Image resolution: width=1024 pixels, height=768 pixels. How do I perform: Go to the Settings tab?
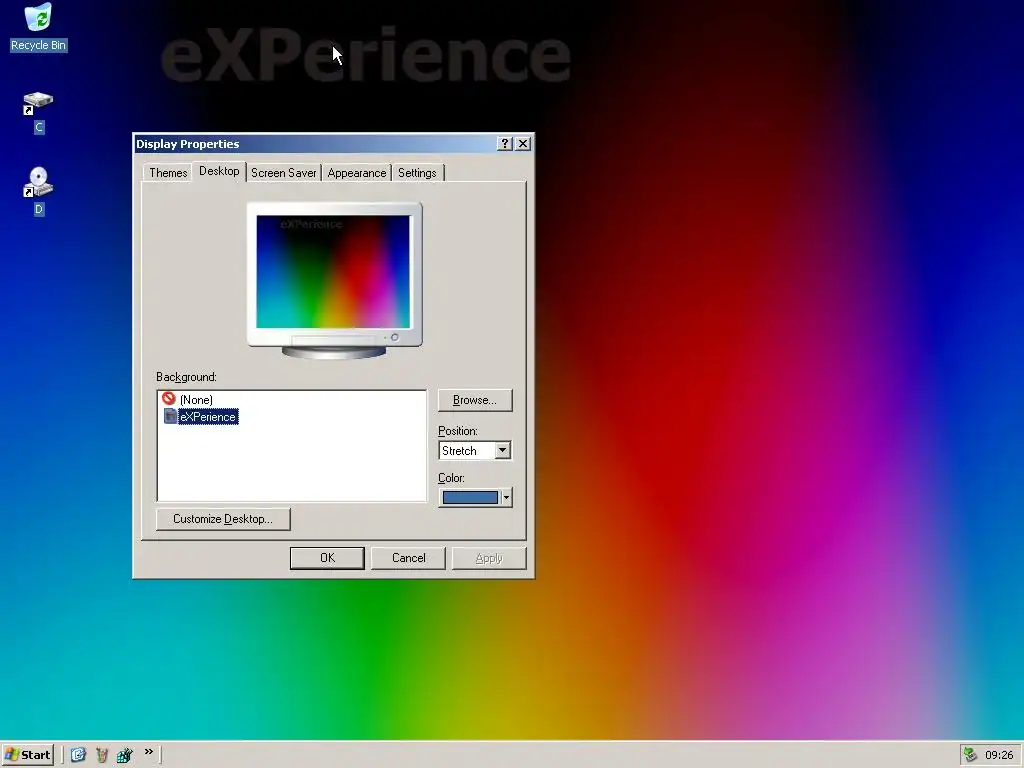click(417, 173)
